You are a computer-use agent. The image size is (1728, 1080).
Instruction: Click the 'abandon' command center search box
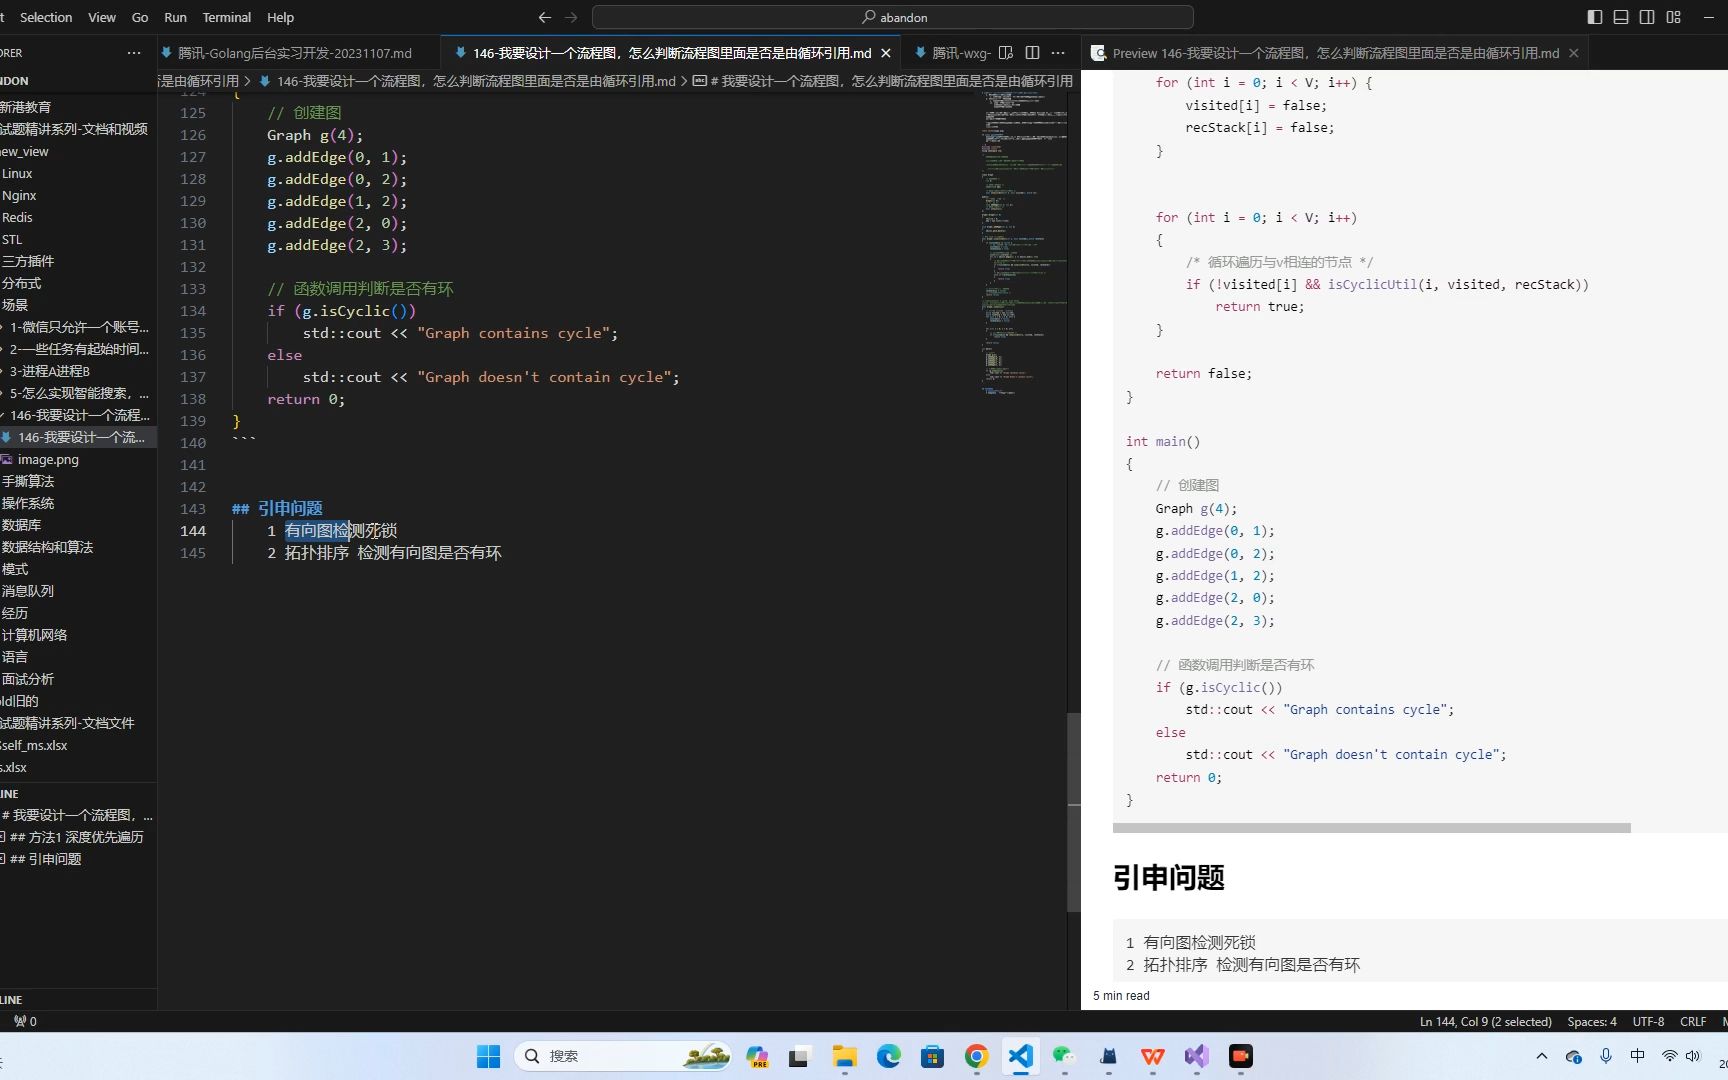click(x=893, y=17)
